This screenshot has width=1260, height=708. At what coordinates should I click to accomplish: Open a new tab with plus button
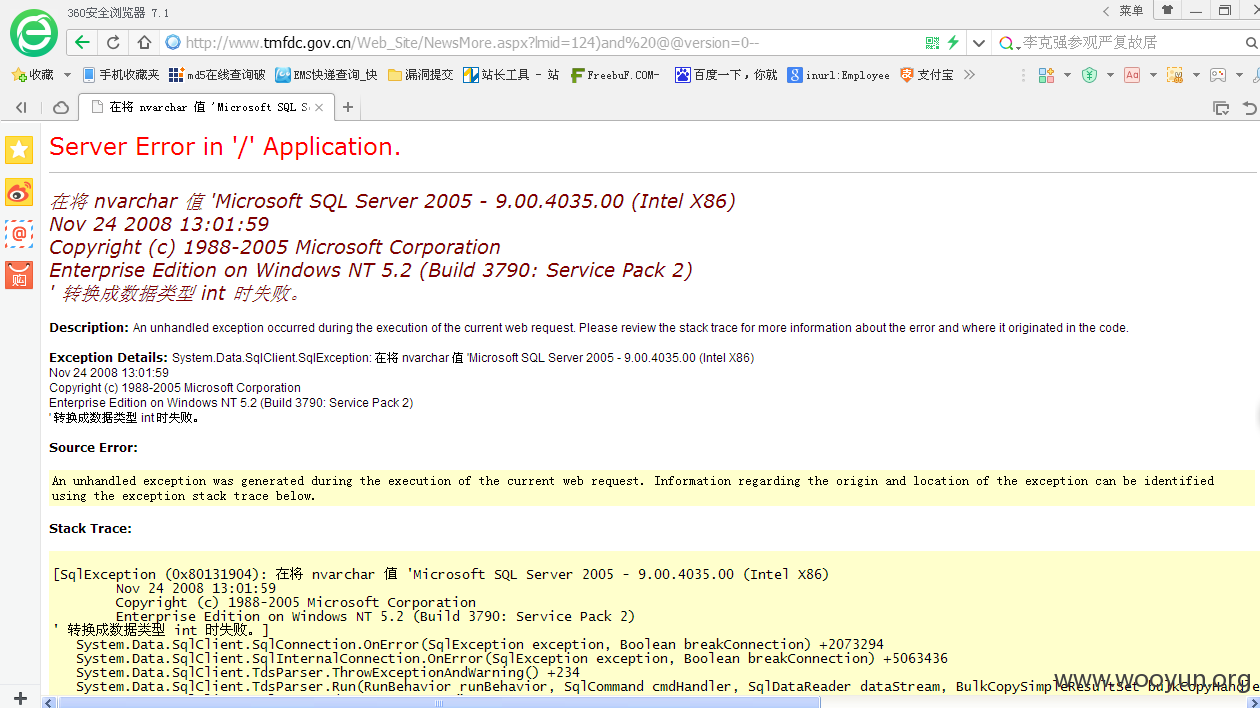tap(348, 107)
